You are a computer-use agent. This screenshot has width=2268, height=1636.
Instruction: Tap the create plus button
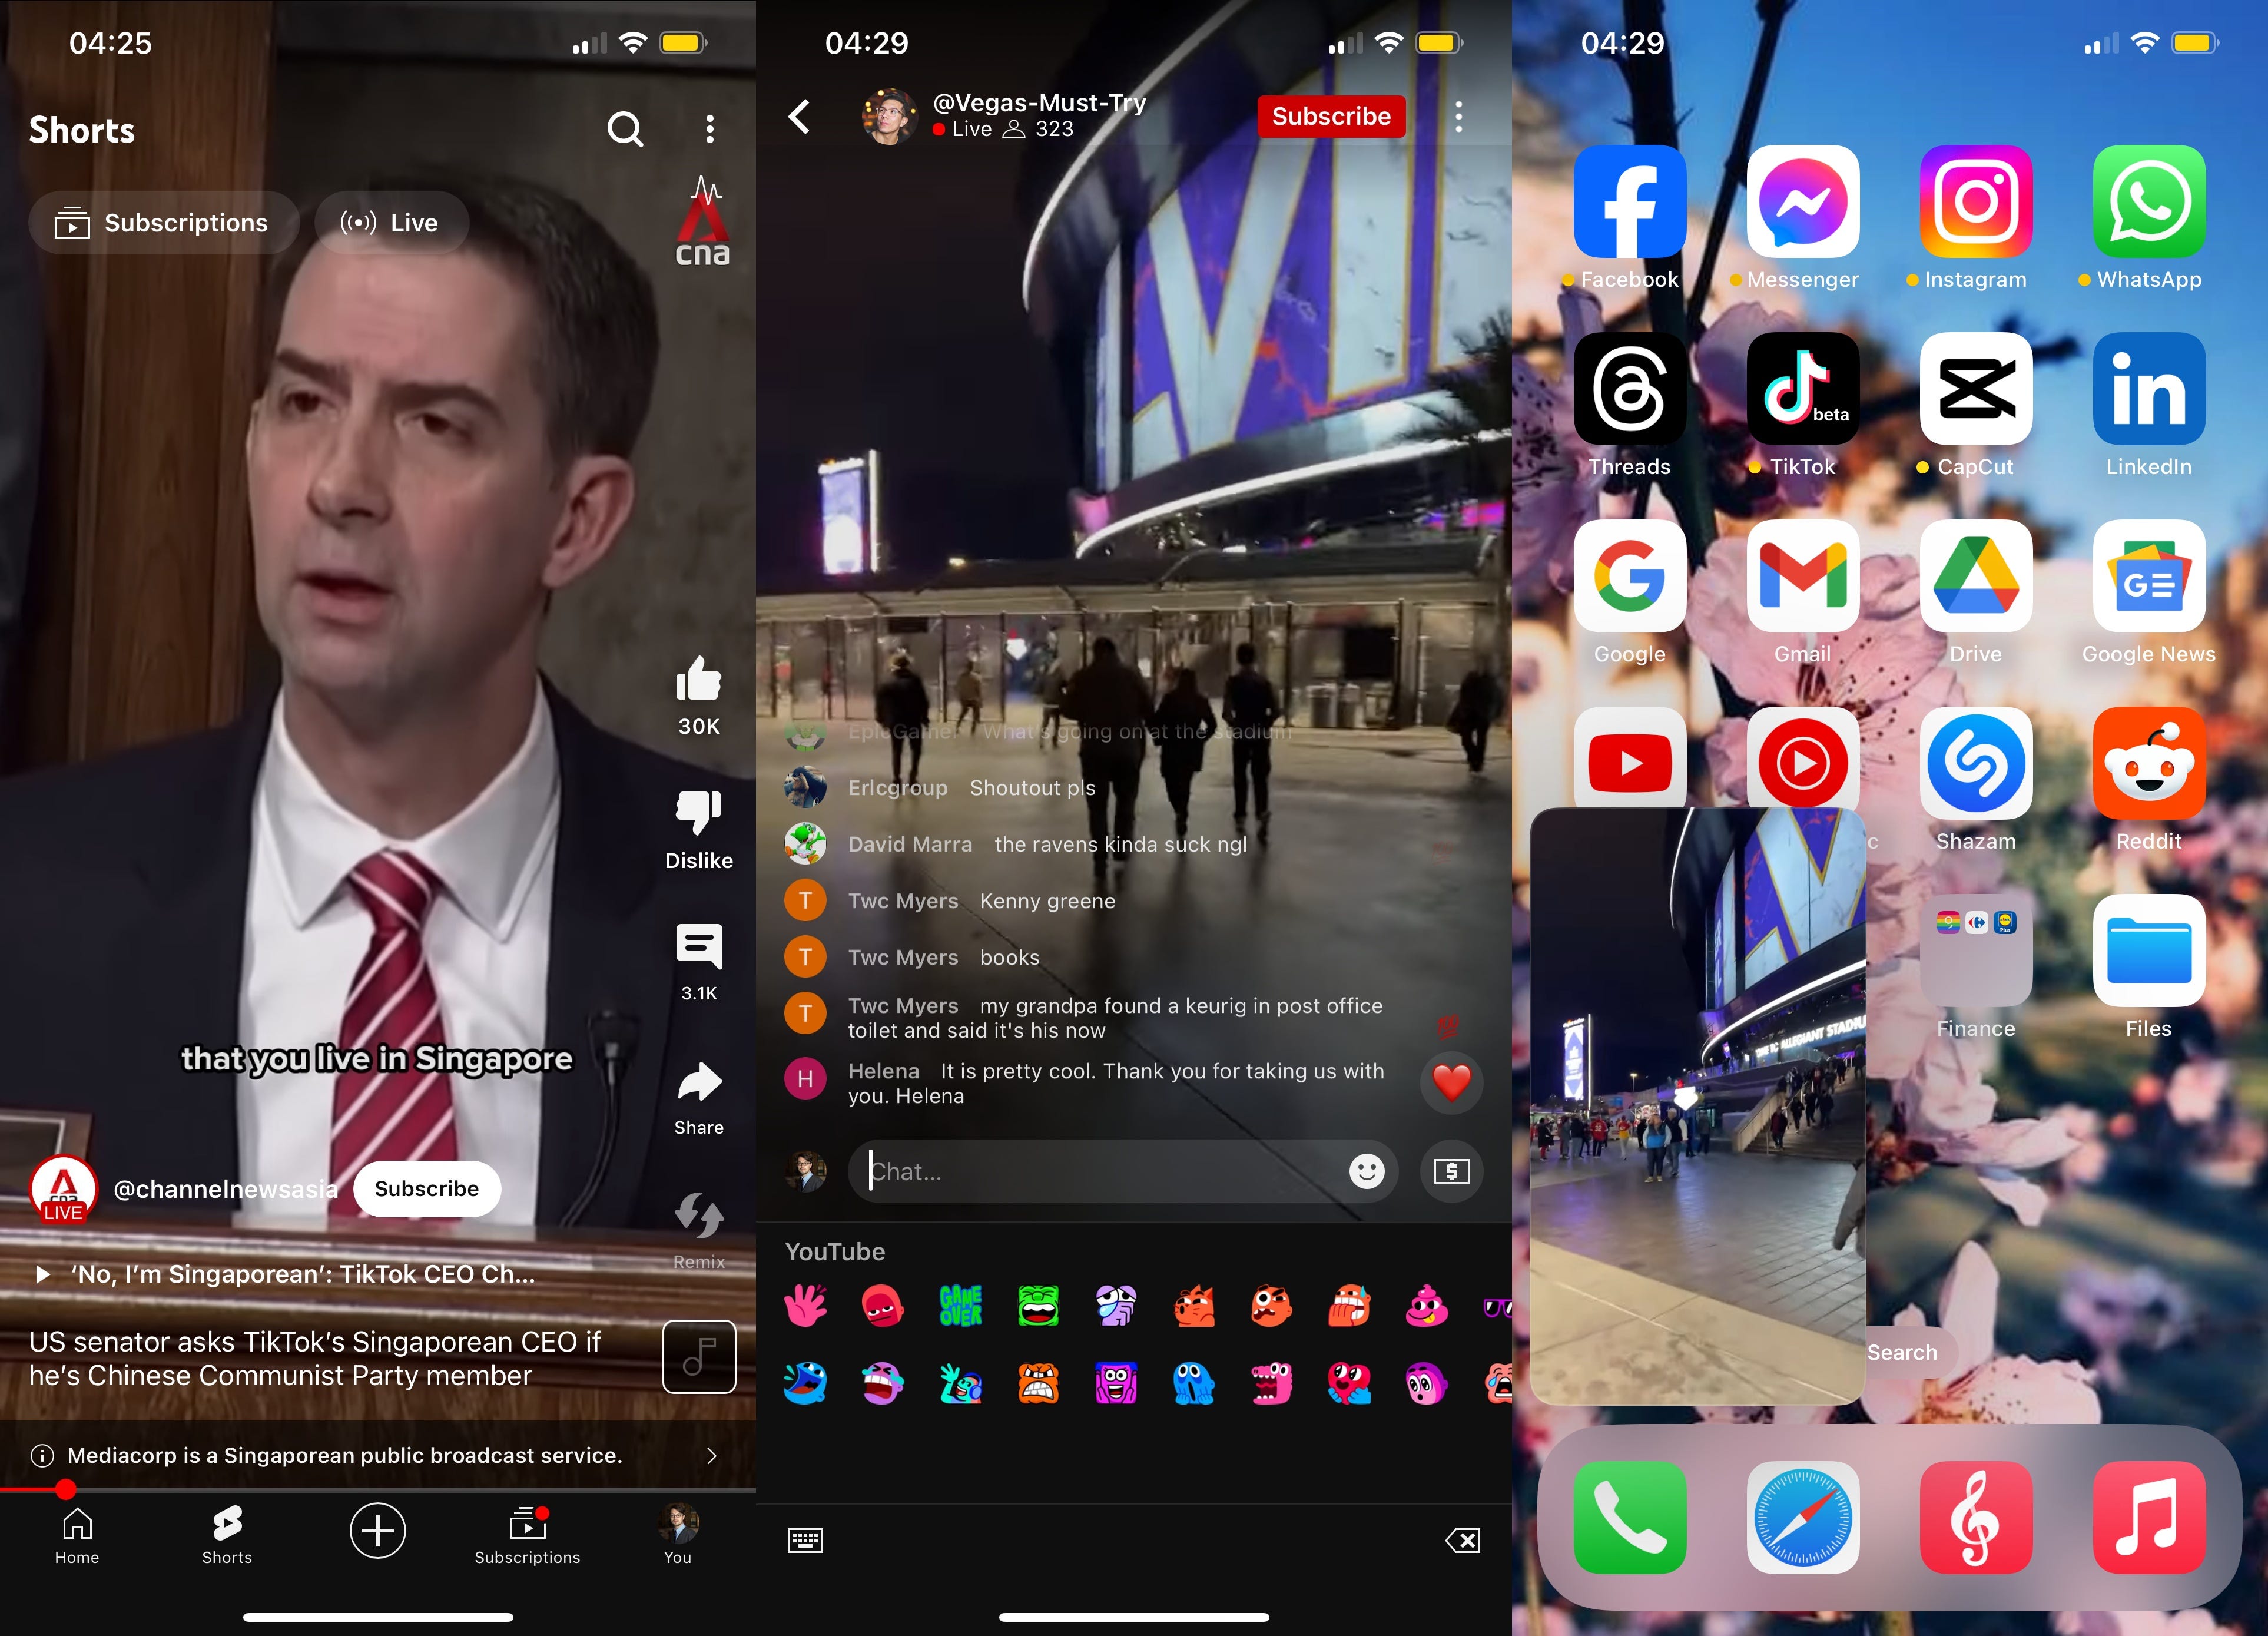pos(378,1531)
